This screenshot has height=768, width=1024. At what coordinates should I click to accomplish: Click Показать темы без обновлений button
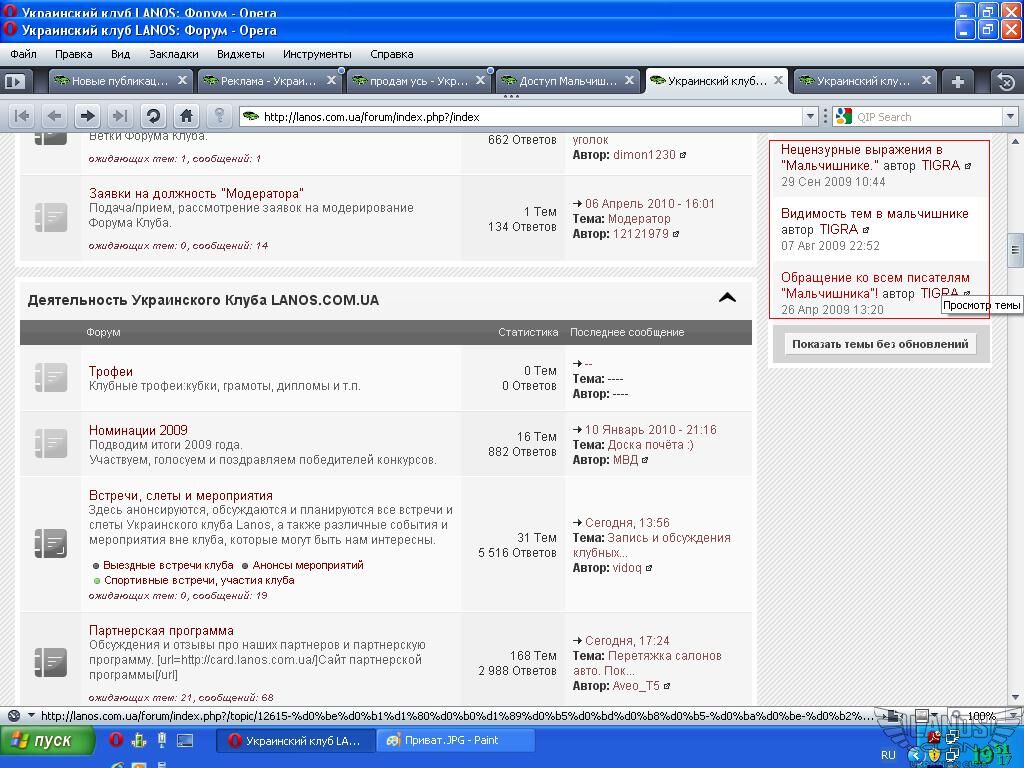[880, 344]
